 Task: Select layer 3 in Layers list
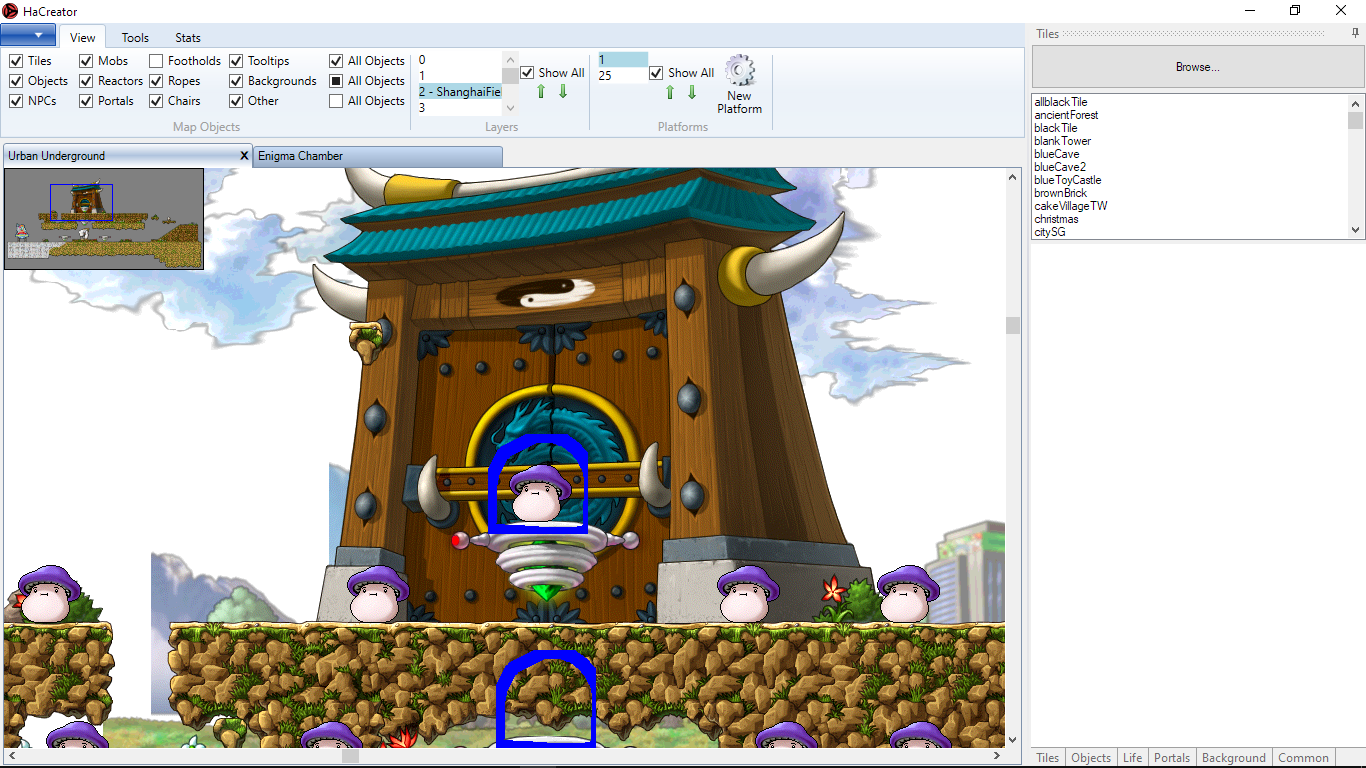(x=460, y=107)
